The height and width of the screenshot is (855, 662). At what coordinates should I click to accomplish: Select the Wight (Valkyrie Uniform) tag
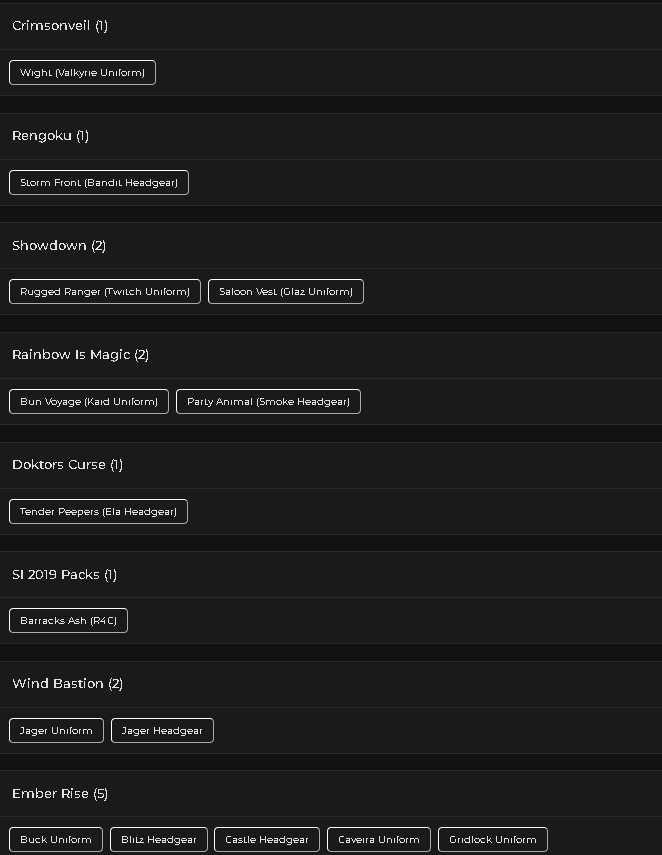tap(82, 73)
